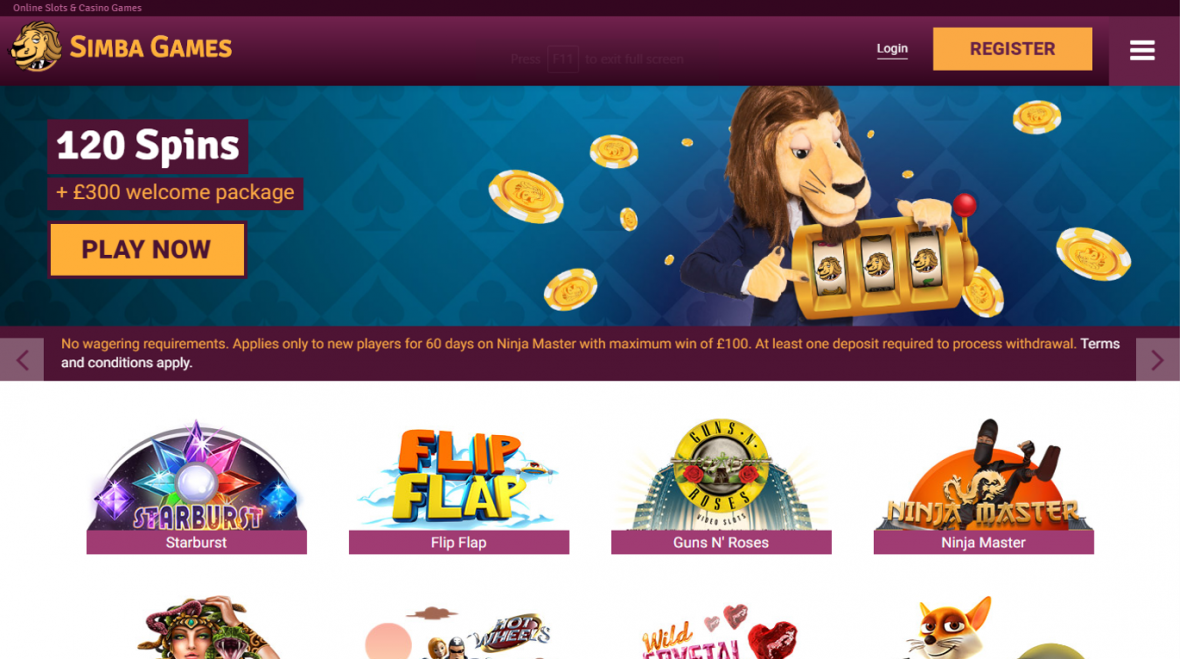The height and width of the screenshot is (659, 1180).
Task: Click the Simba Games title text
Action: point(151,47)
